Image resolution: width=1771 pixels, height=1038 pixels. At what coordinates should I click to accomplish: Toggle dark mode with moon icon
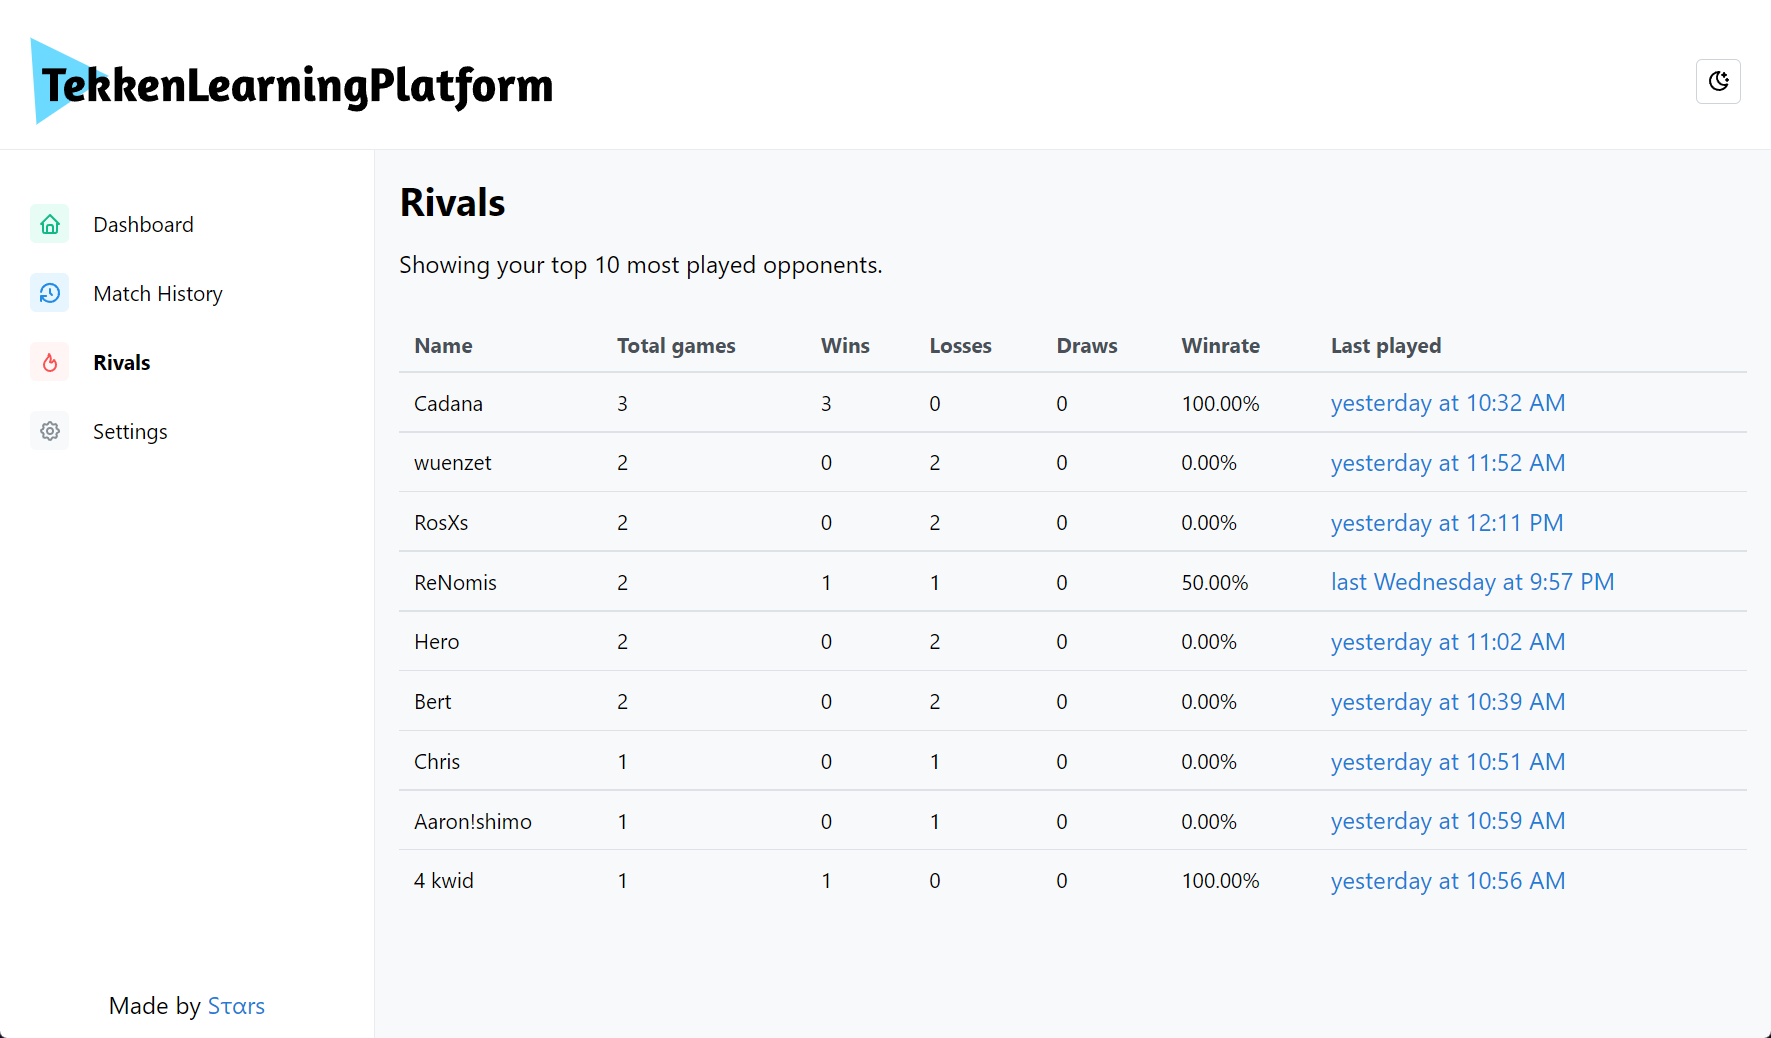coord(1718,81)
